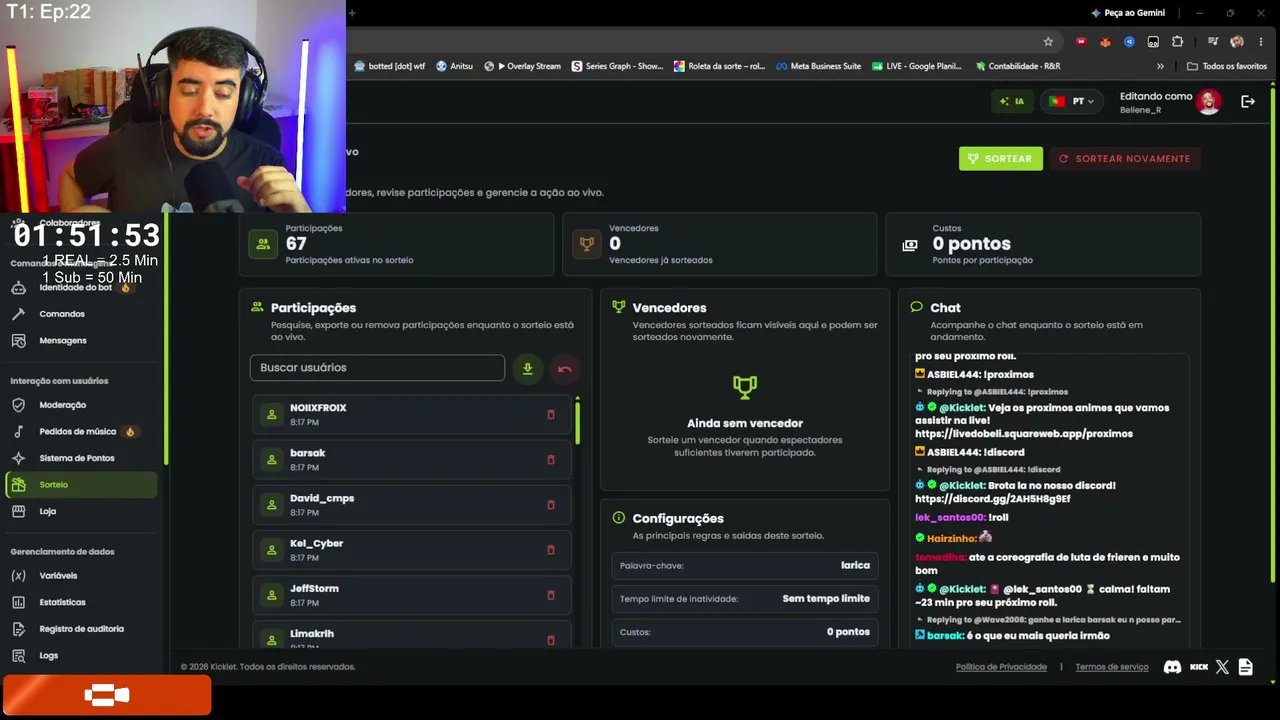
Task: Open the Series Graph bookmark
Action: click(x=617, y=66)
